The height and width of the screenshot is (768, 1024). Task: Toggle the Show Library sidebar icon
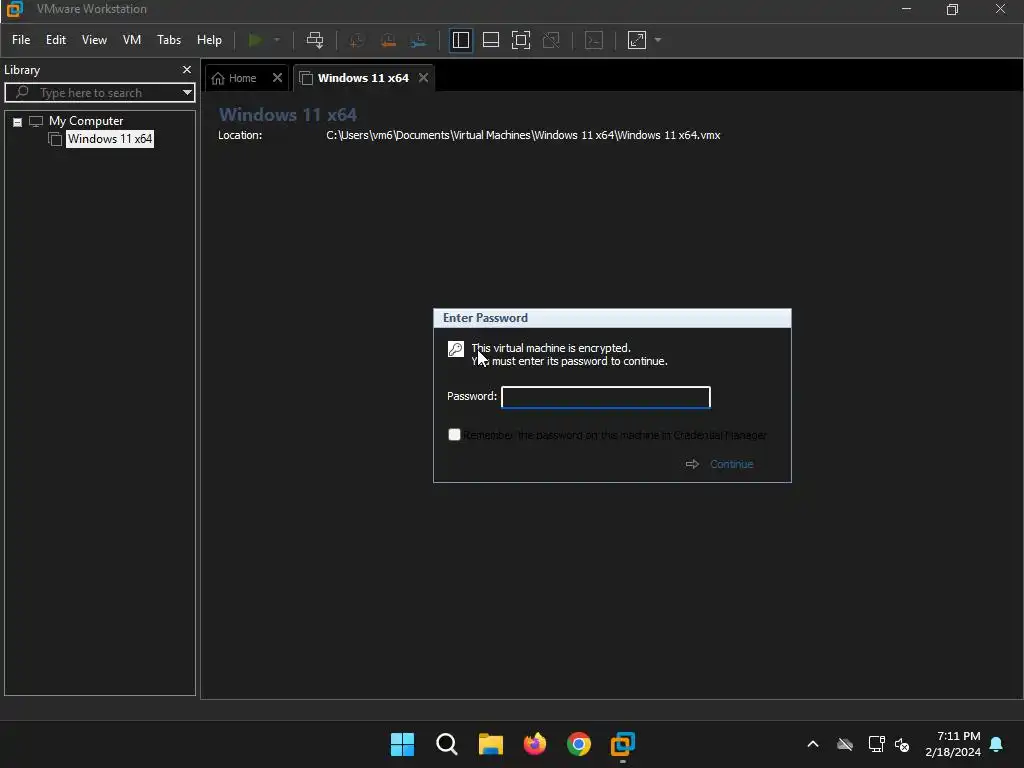tap(460, 40)
